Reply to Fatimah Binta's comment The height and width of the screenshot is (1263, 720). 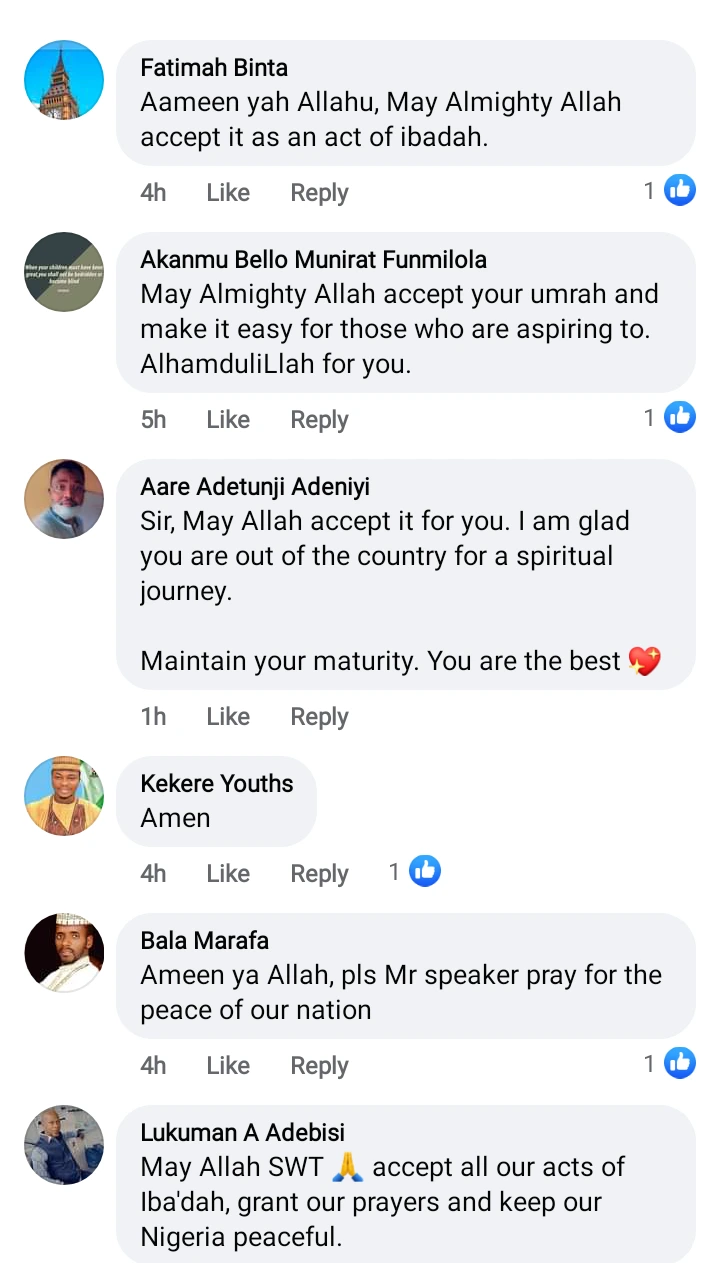click(319, 193)
